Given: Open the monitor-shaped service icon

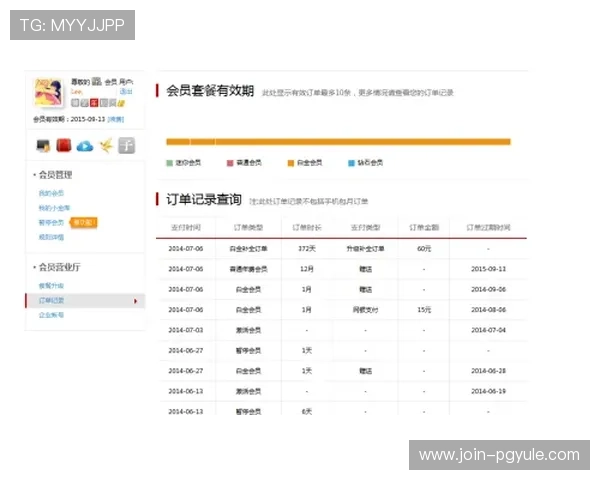Looking at the screenshot, I should [x=43, y=146].
